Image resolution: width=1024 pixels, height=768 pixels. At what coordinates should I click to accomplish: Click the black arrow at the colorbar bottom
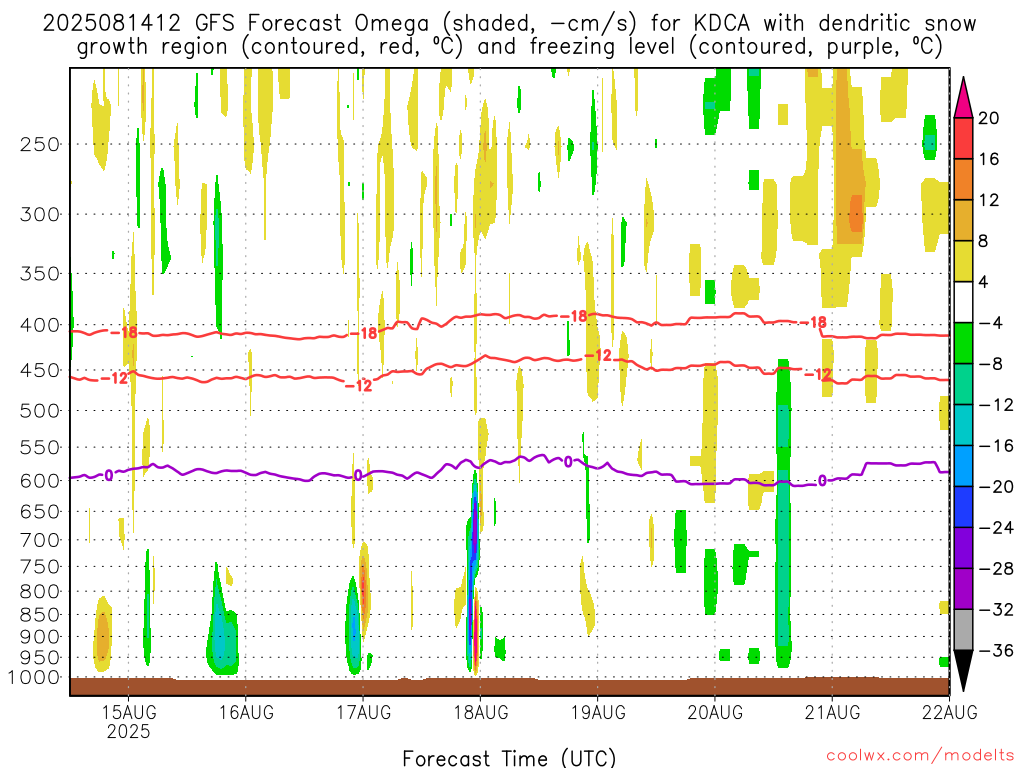click(963, 671)
